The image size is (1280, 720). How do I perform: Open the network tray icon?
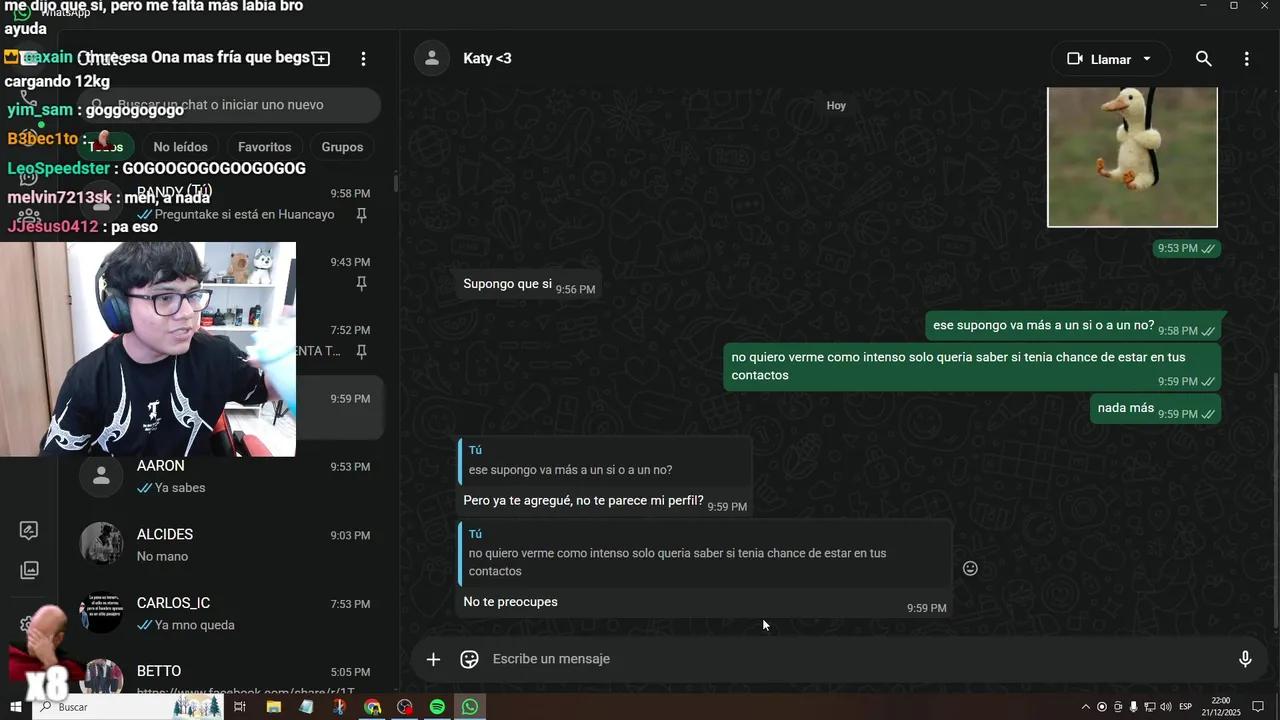pos(1150,707)
